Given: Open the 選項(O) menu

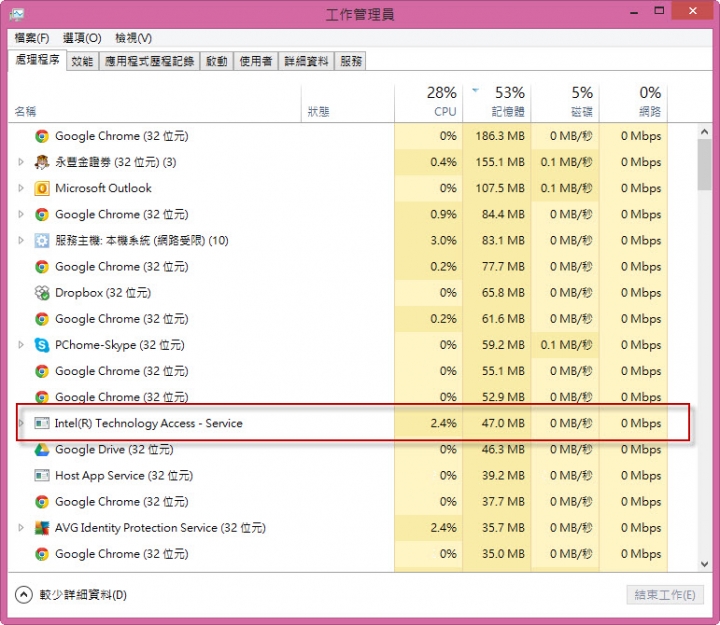Looking at the screenshot, I should coord(82,38).
